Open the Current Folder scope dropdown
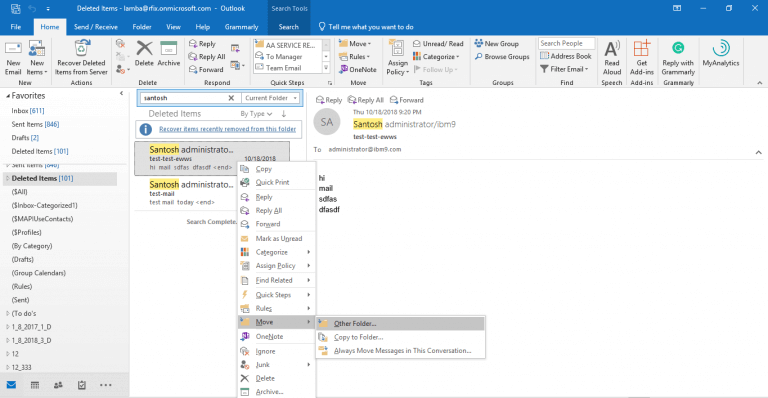This screenshot has width=768, height=398. coord(271,98)
